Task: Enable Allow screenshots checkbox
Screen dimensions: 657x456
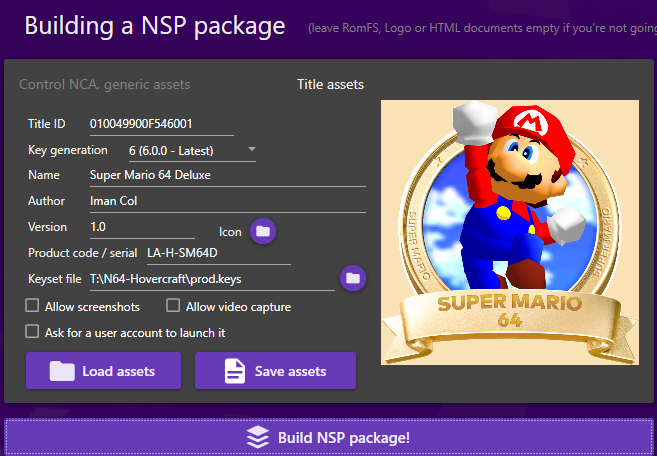Action: pyautogui.click(x=32, y=306)
